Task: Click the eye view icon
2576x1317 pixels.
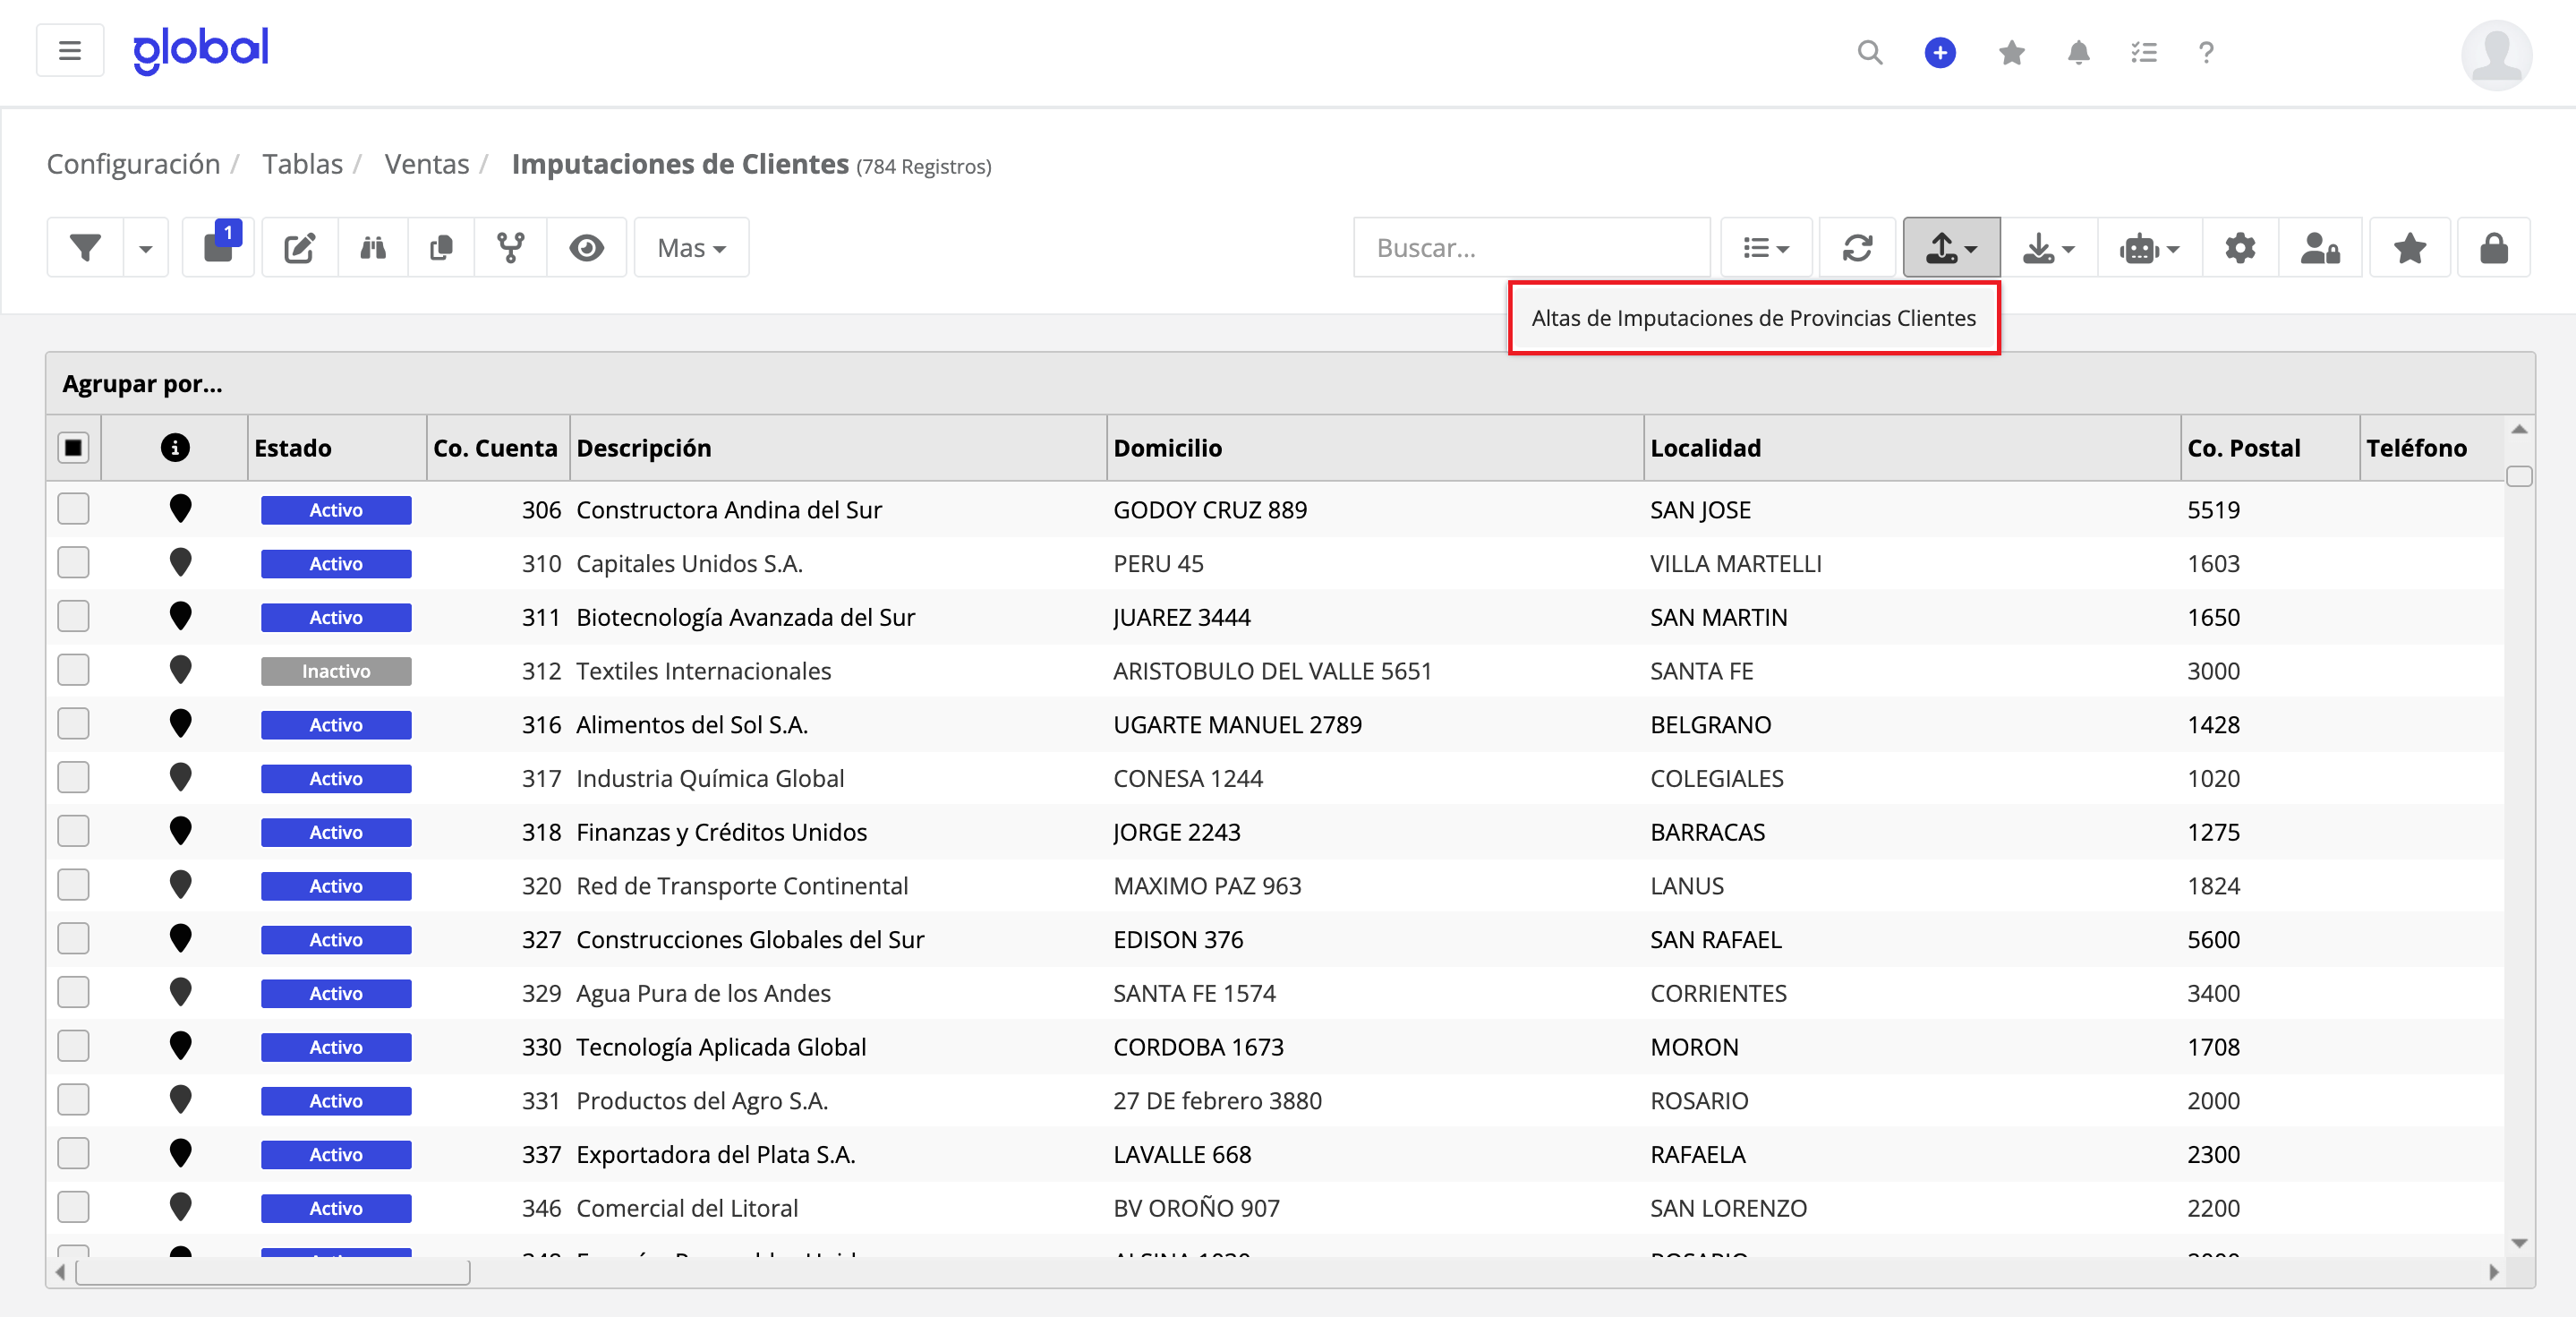Action: (x=586, y=247)
